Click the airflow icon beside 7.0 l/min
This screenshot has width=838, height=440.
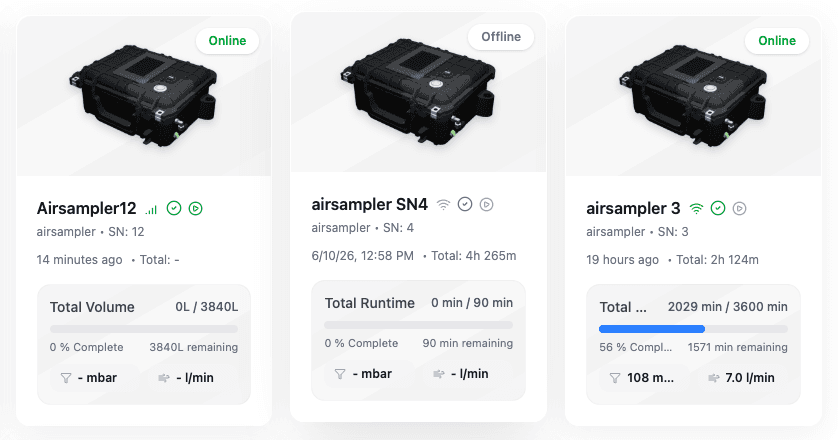[713, 378]
